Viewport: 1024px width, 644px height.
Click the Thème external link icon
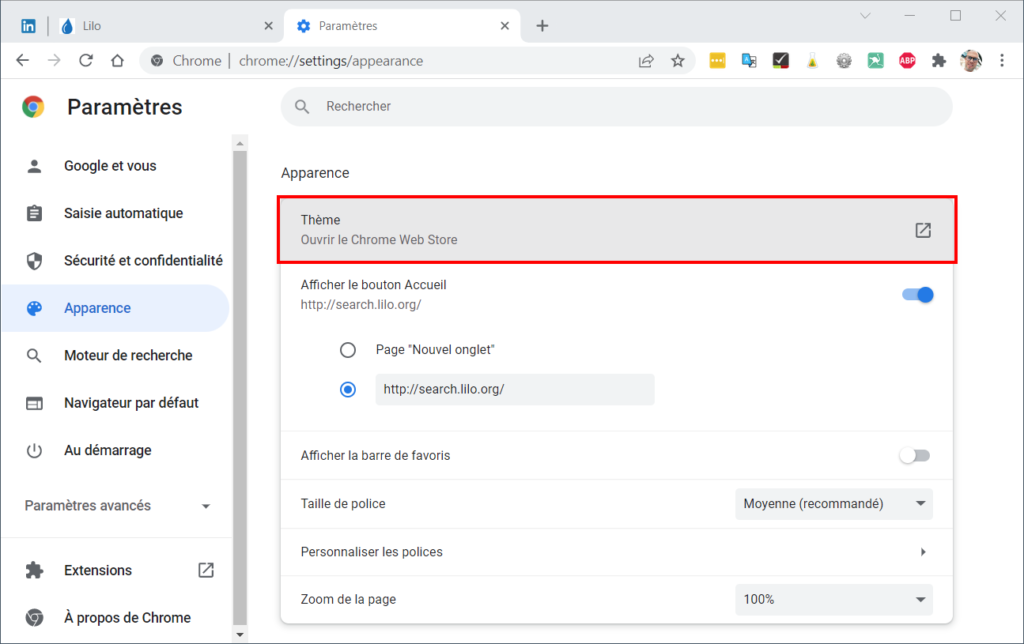[x=923, y=230]
